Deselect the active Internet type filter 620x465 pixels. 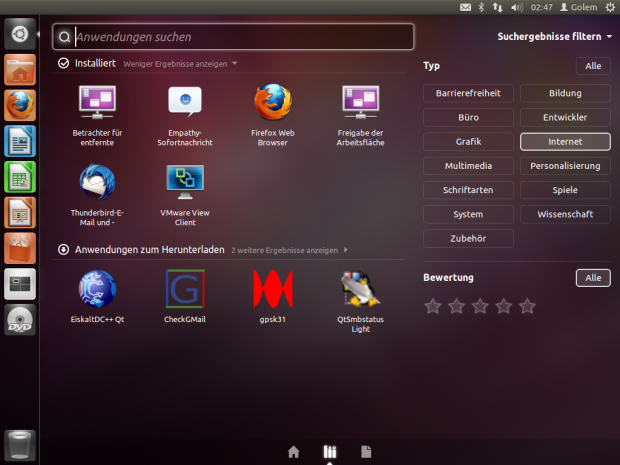pyautogui.click(x=565, y=142)
